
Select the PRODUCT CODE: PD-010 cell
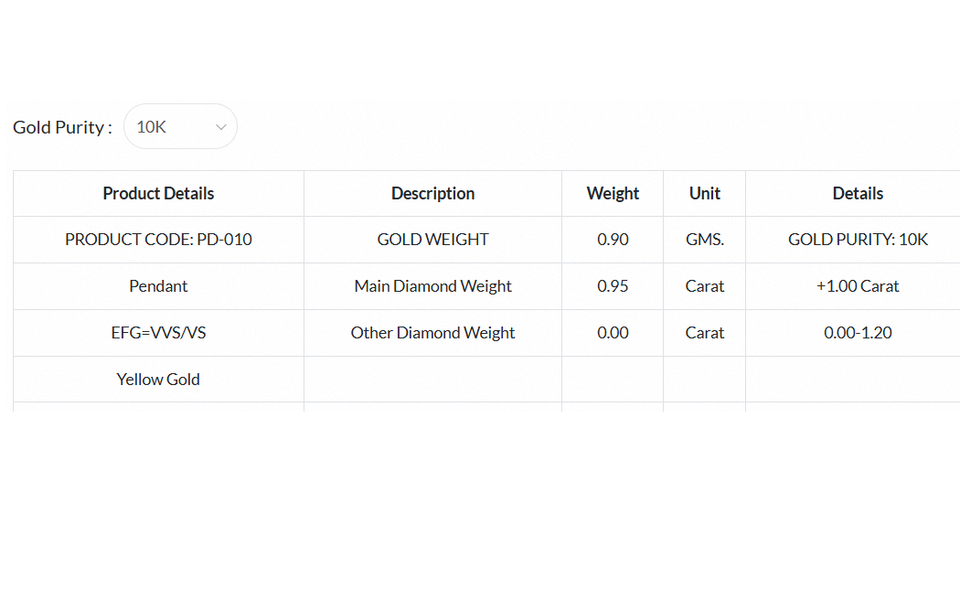pos(158,239)
